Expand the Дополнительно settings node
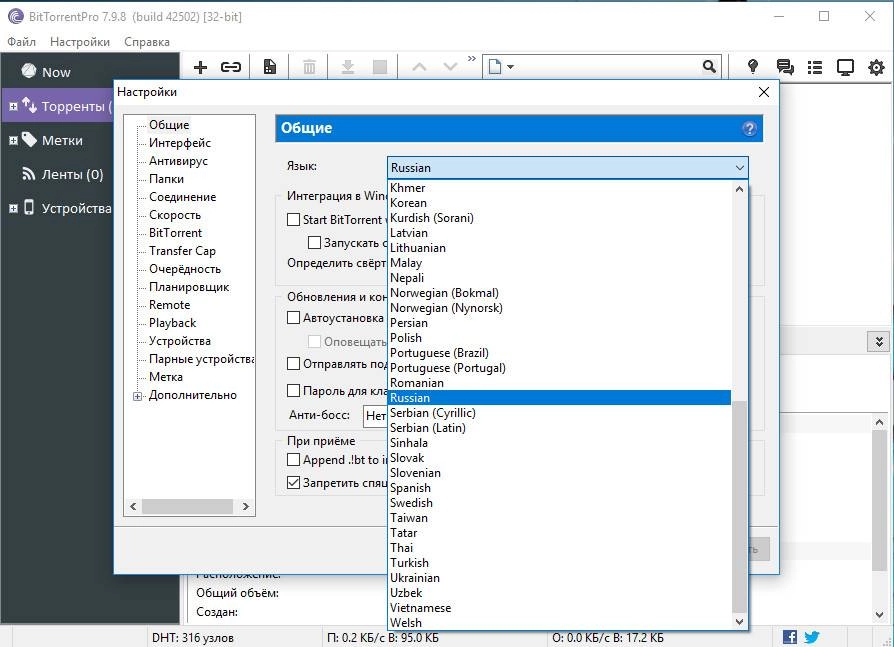This screenshot has width=894, height=647. coord(137,396)
